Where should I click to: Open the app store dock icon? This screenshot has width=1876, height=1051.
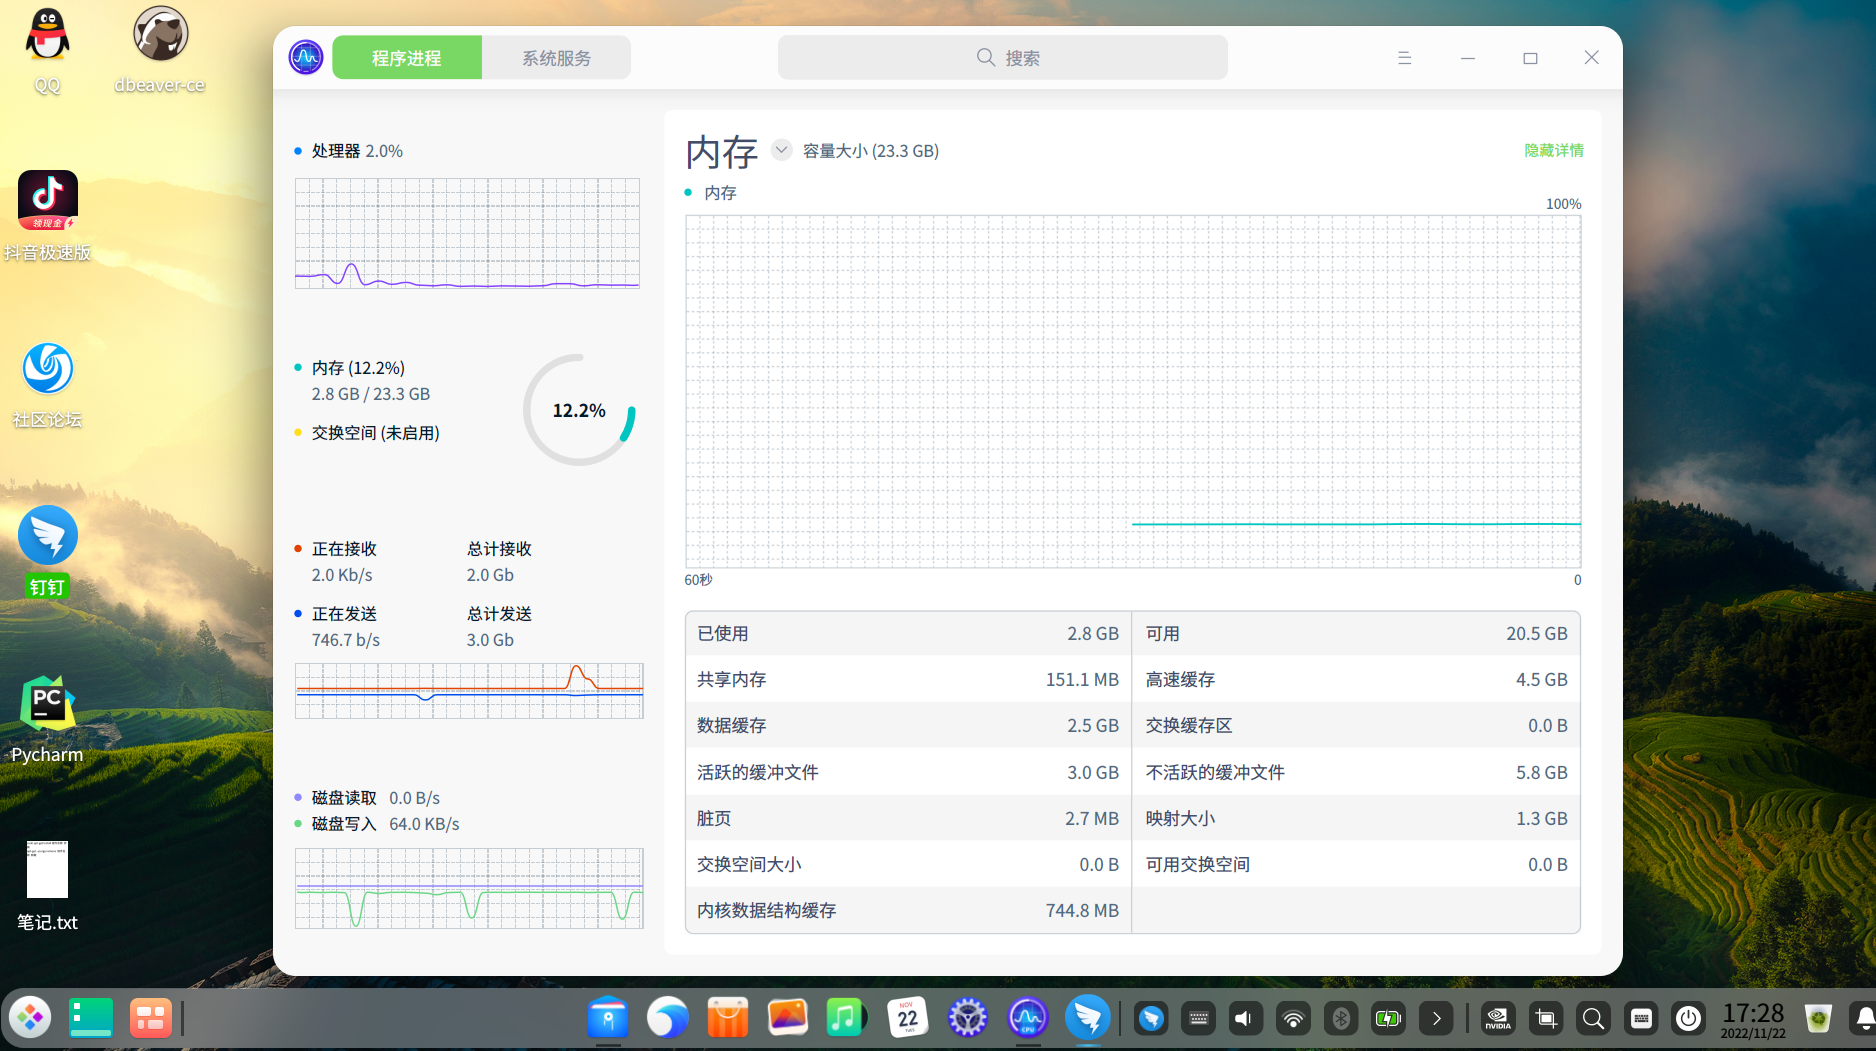click(728, 1018)
